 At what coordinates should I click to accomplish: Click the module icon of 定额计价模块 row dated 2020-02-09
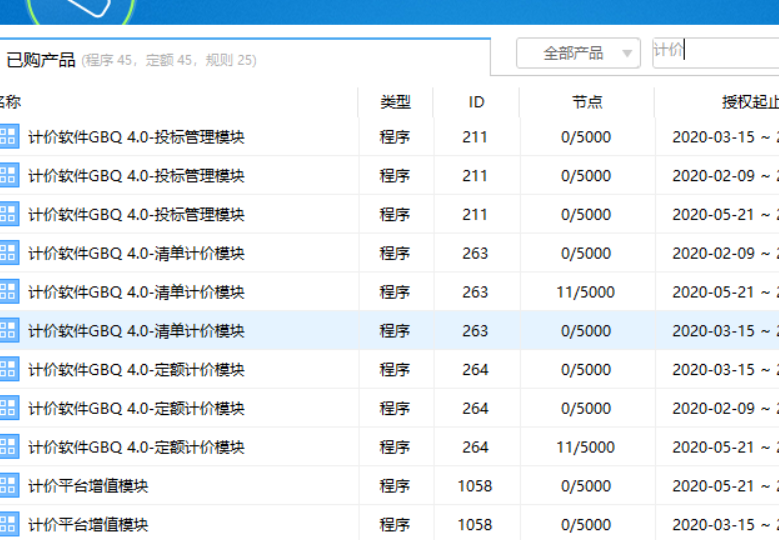point(8,408)
